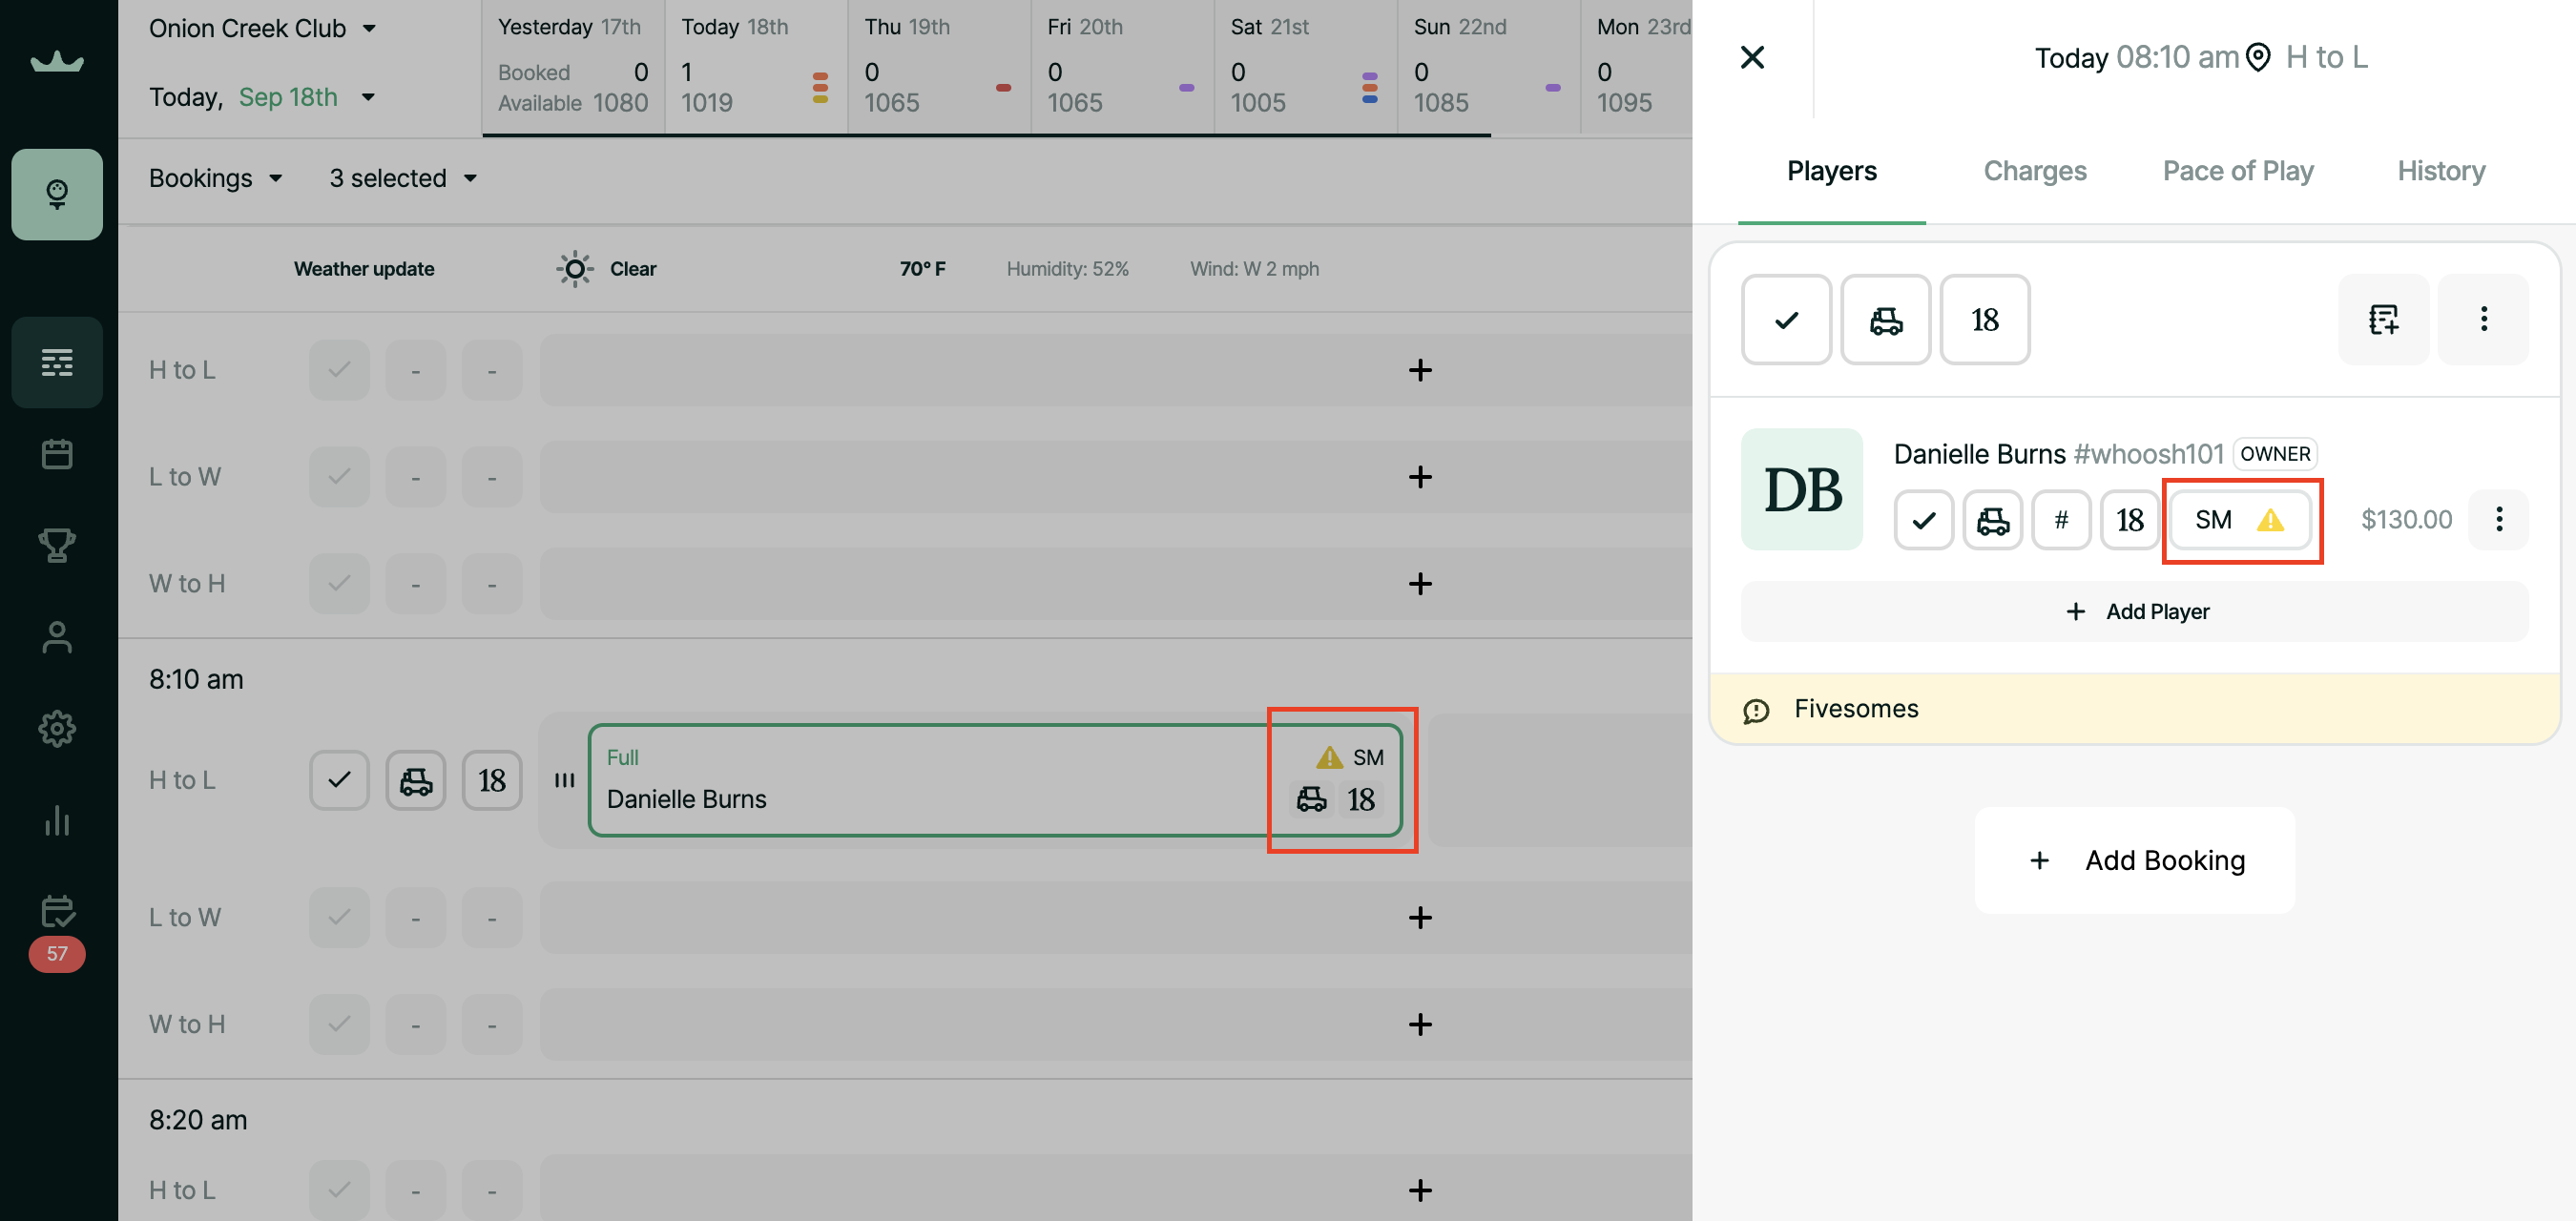Image resolution: width=2576 pixels, height=1221 pixels.
Task: Expand the Onion Creek Club dropdown
Action: pos(263,28)
